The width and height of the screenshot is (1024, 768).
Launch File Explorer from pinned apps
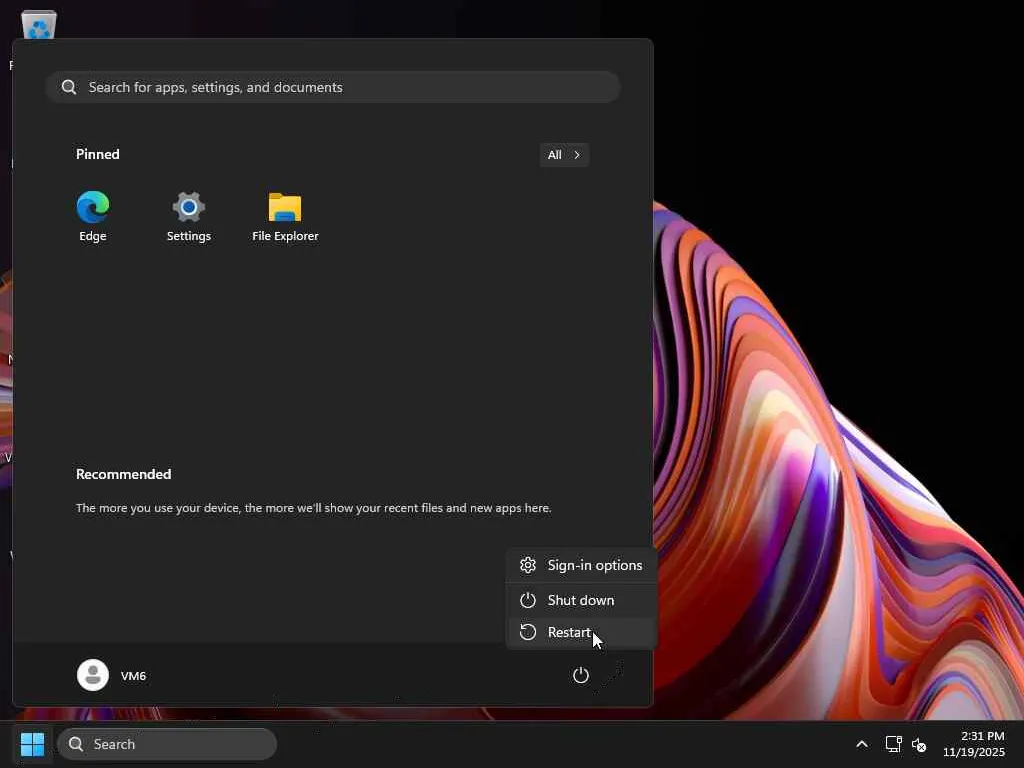click(285, 217)
